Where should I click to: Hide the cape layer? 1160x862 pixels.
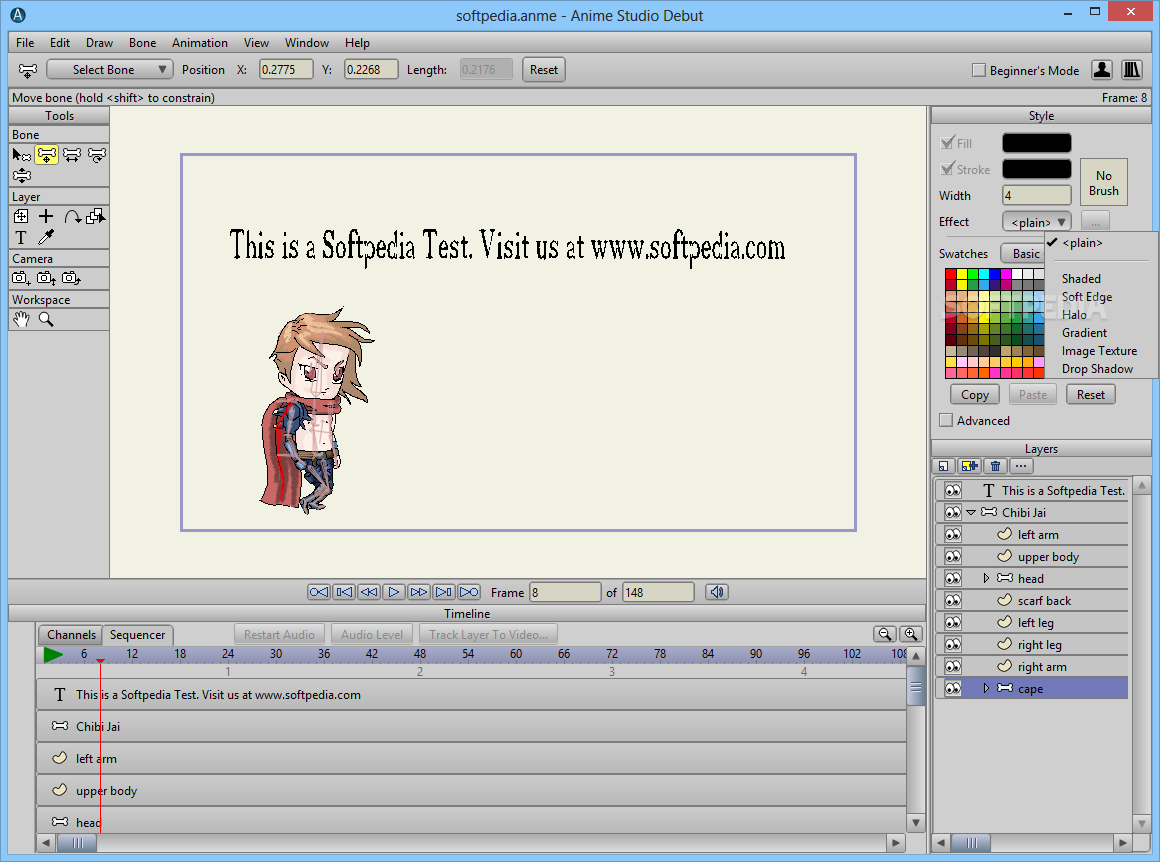953,689
